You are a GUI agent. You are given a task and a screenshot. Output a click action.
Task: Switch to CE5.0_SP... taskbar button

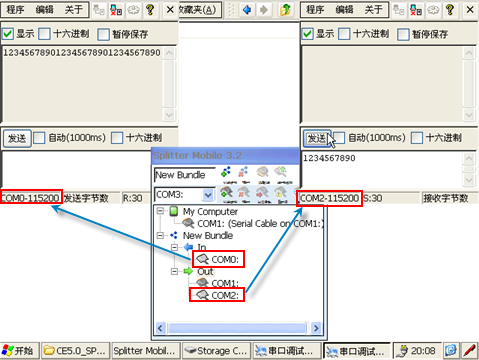point(75,351)
